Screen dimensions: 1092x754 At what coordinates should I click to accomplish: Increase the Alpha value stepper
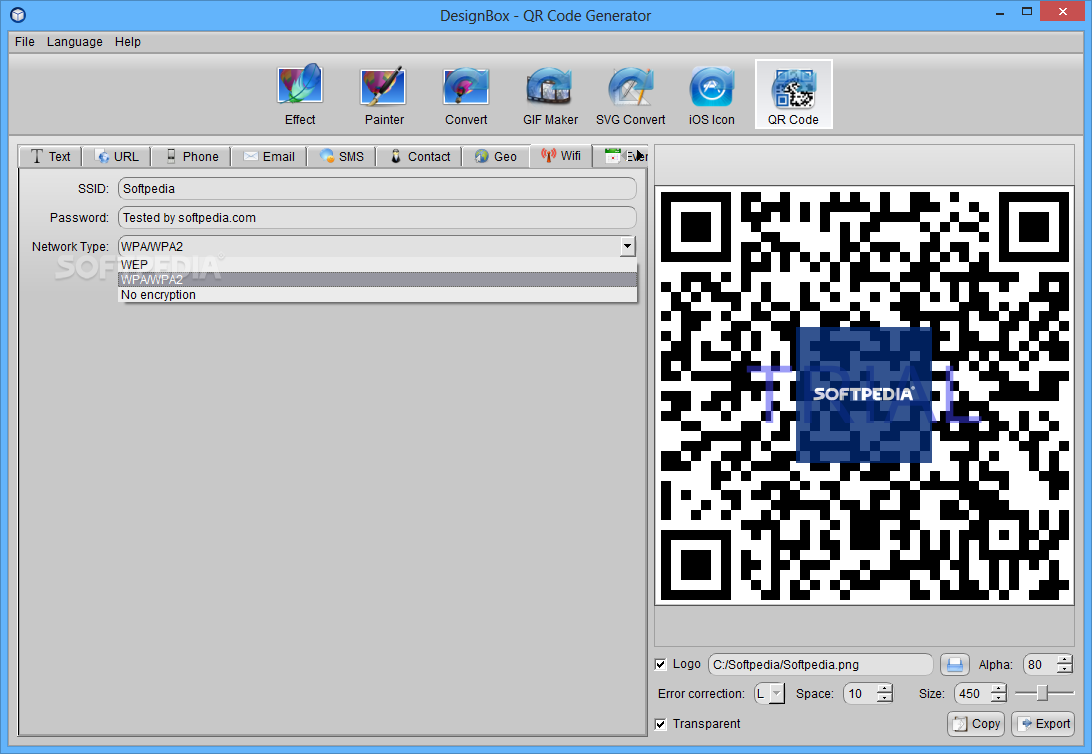click(1065, 659)
